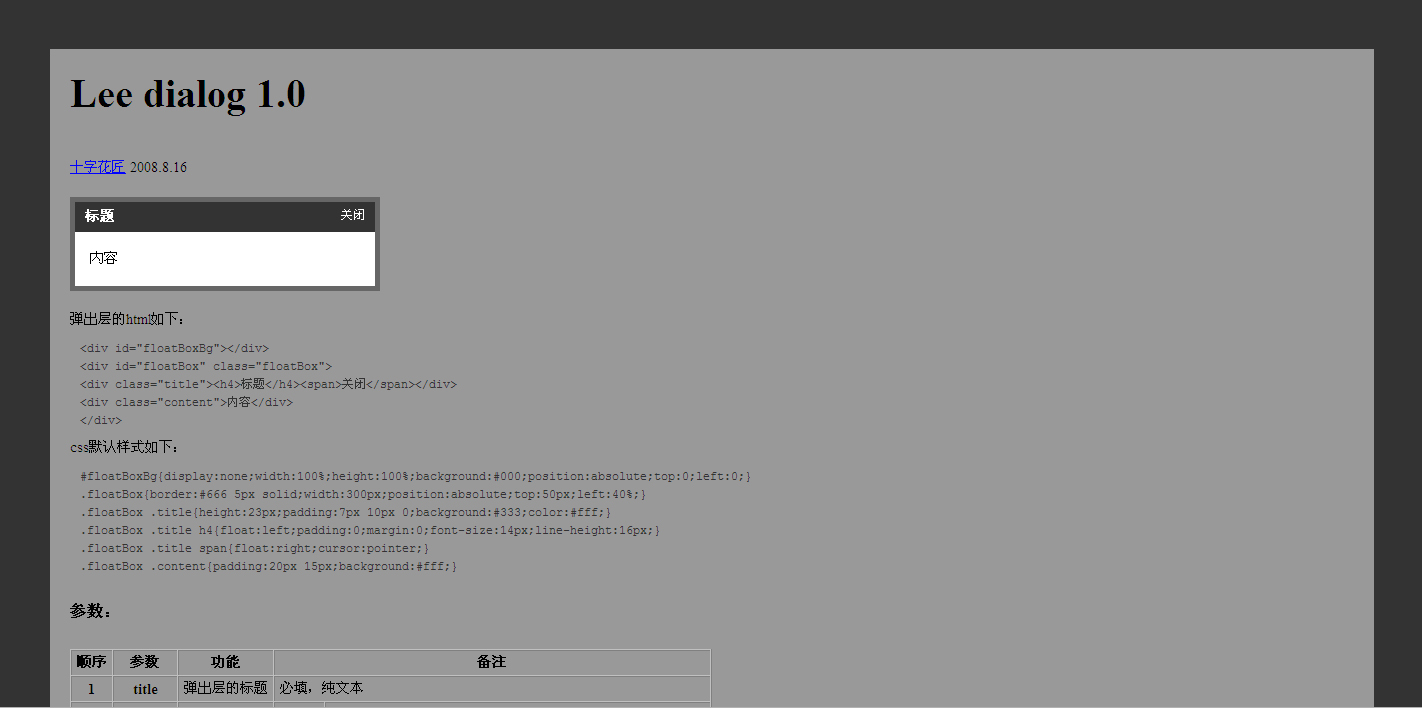1422x708 pixels.
Task: Click the 弹出层的html如下 paragraph
Action: pyautogui.click(x=127, y=319)
